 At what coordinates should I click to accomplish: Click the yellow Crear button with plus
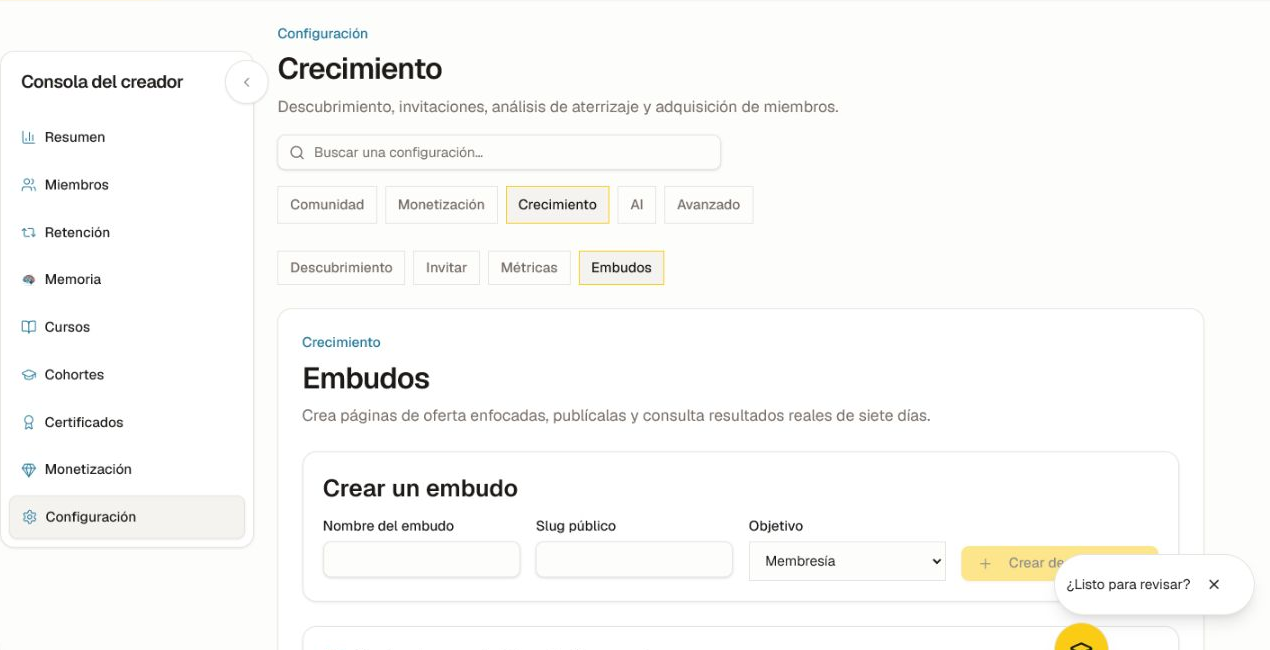coord(1059,563)
